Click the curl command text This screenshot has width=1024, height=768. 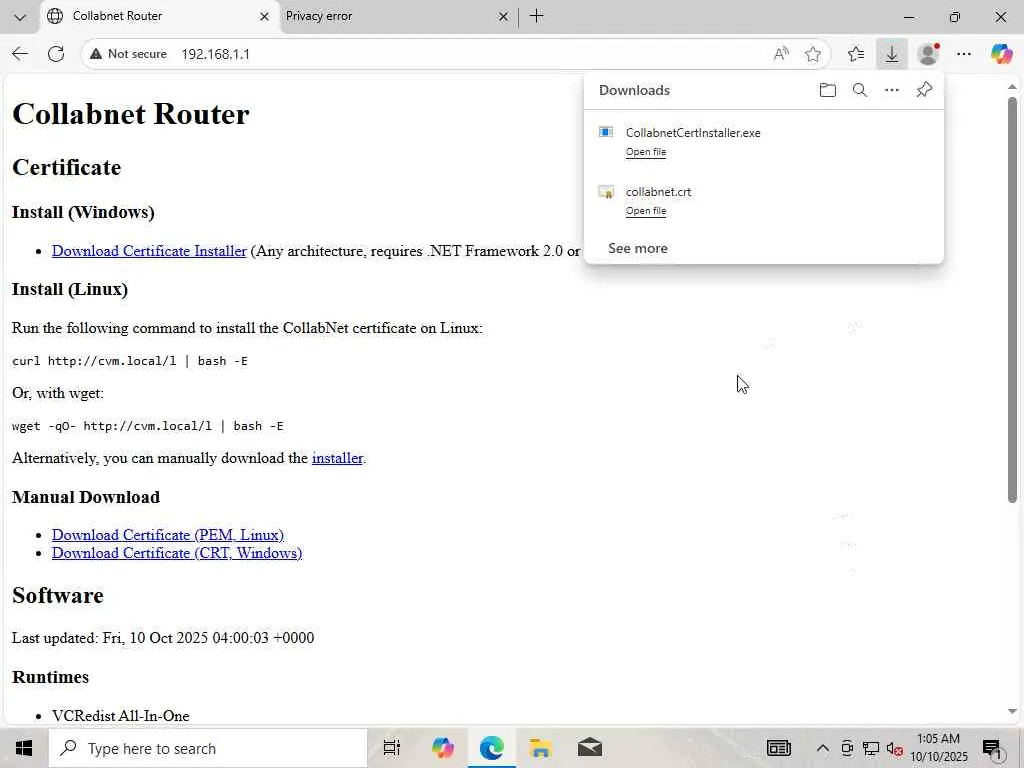tap(129, 360)
